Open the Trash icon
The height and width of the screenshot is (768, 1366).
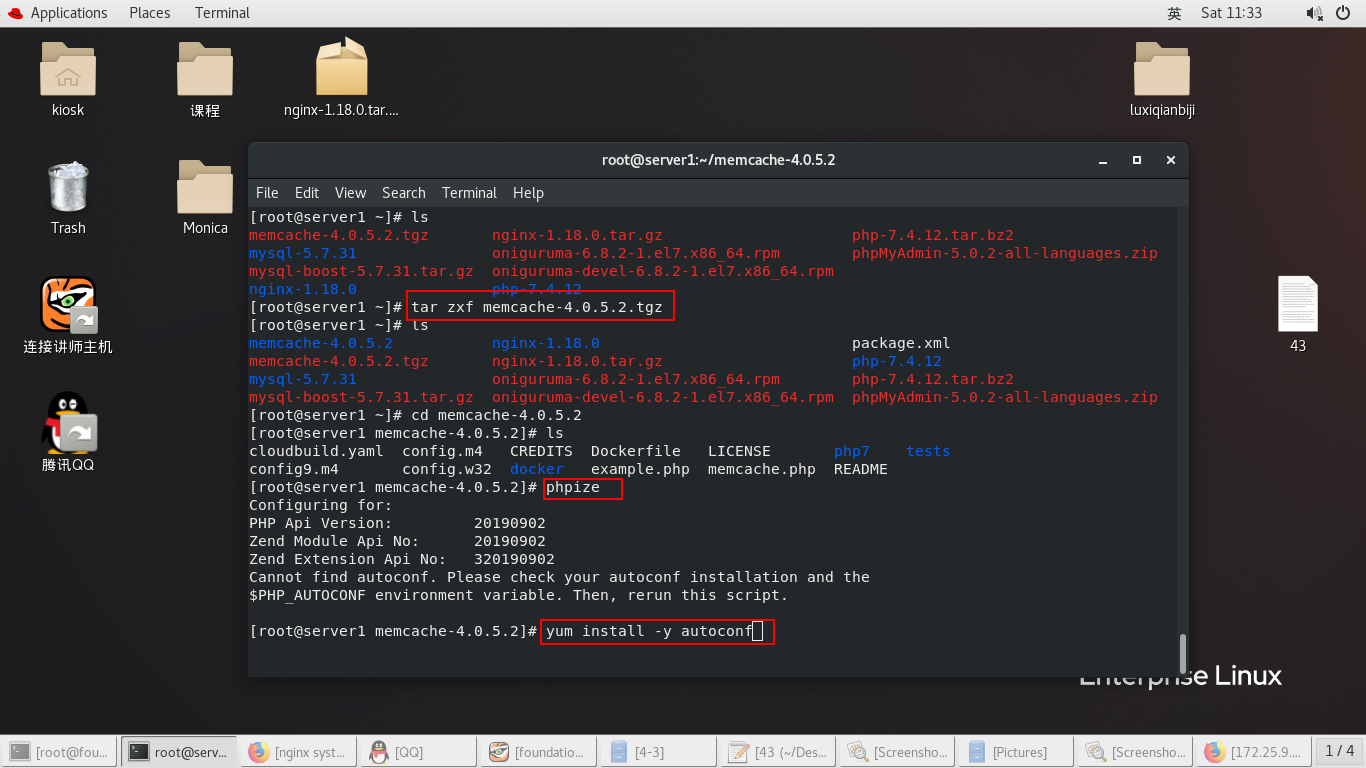point(68,188)
